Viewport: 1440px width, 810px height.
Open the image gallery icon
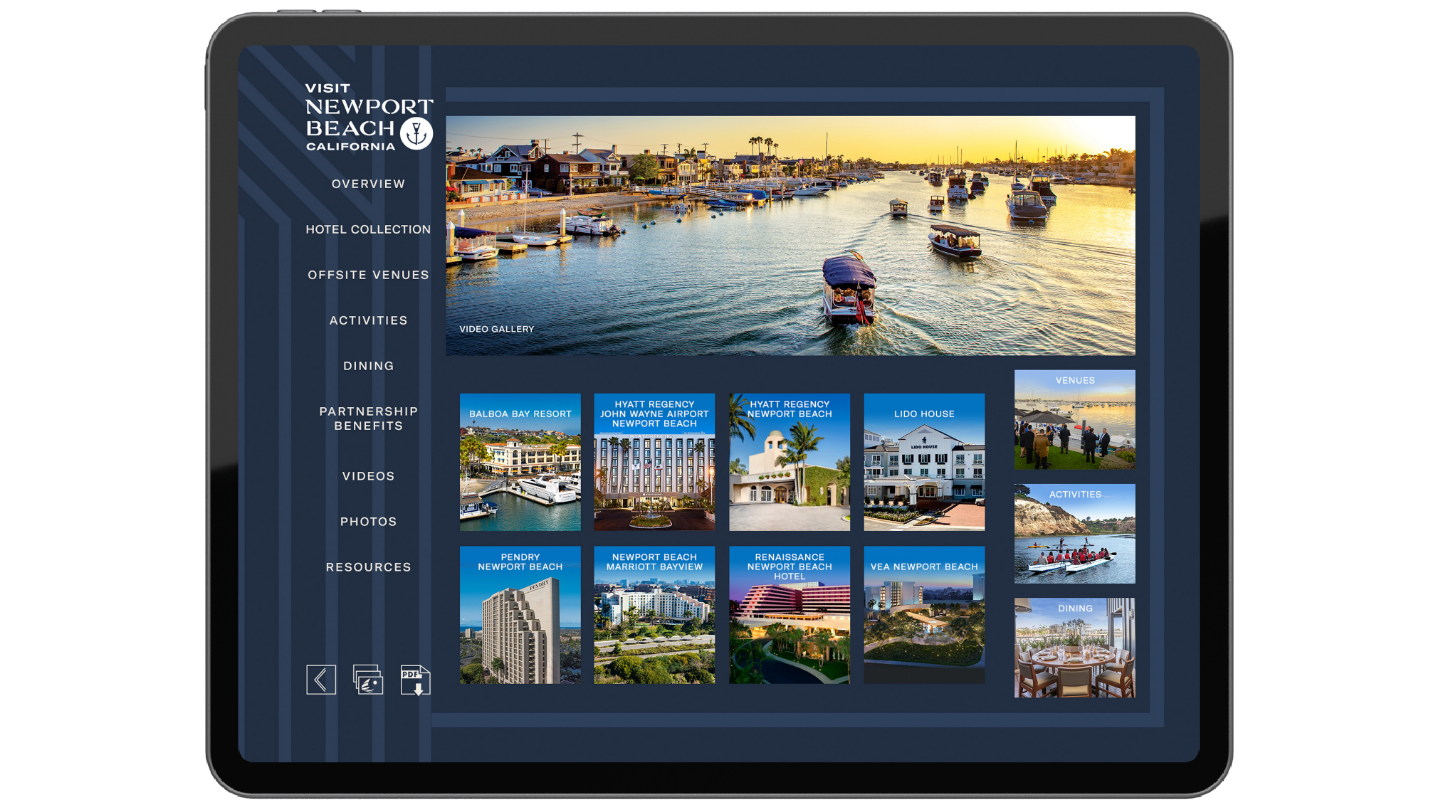368,680
